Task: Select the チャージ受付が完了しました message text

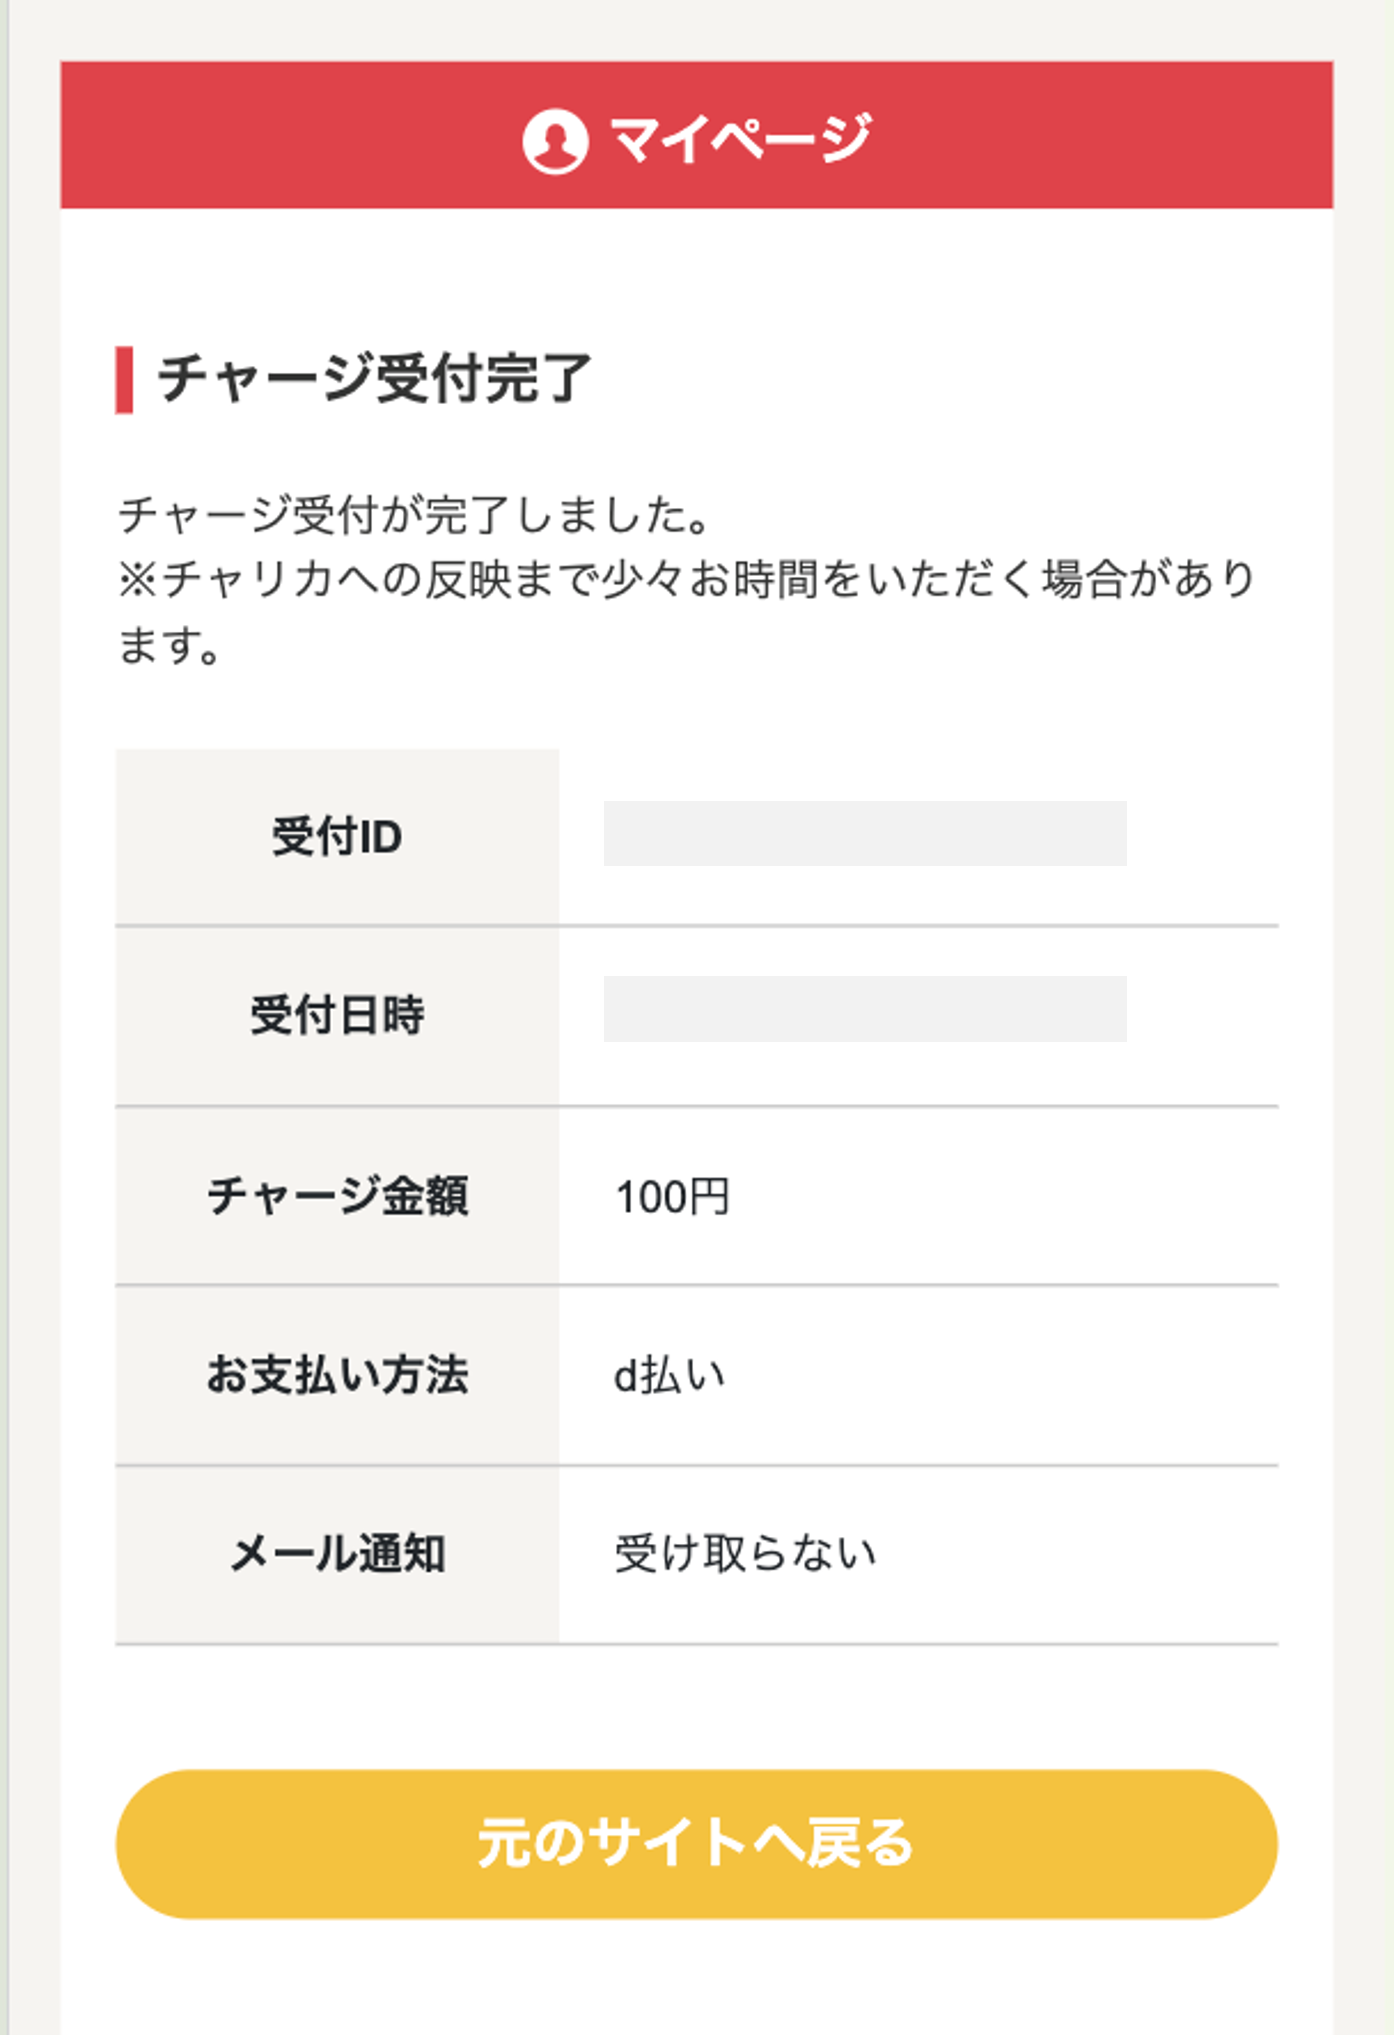Action: [x=414, y=515]
